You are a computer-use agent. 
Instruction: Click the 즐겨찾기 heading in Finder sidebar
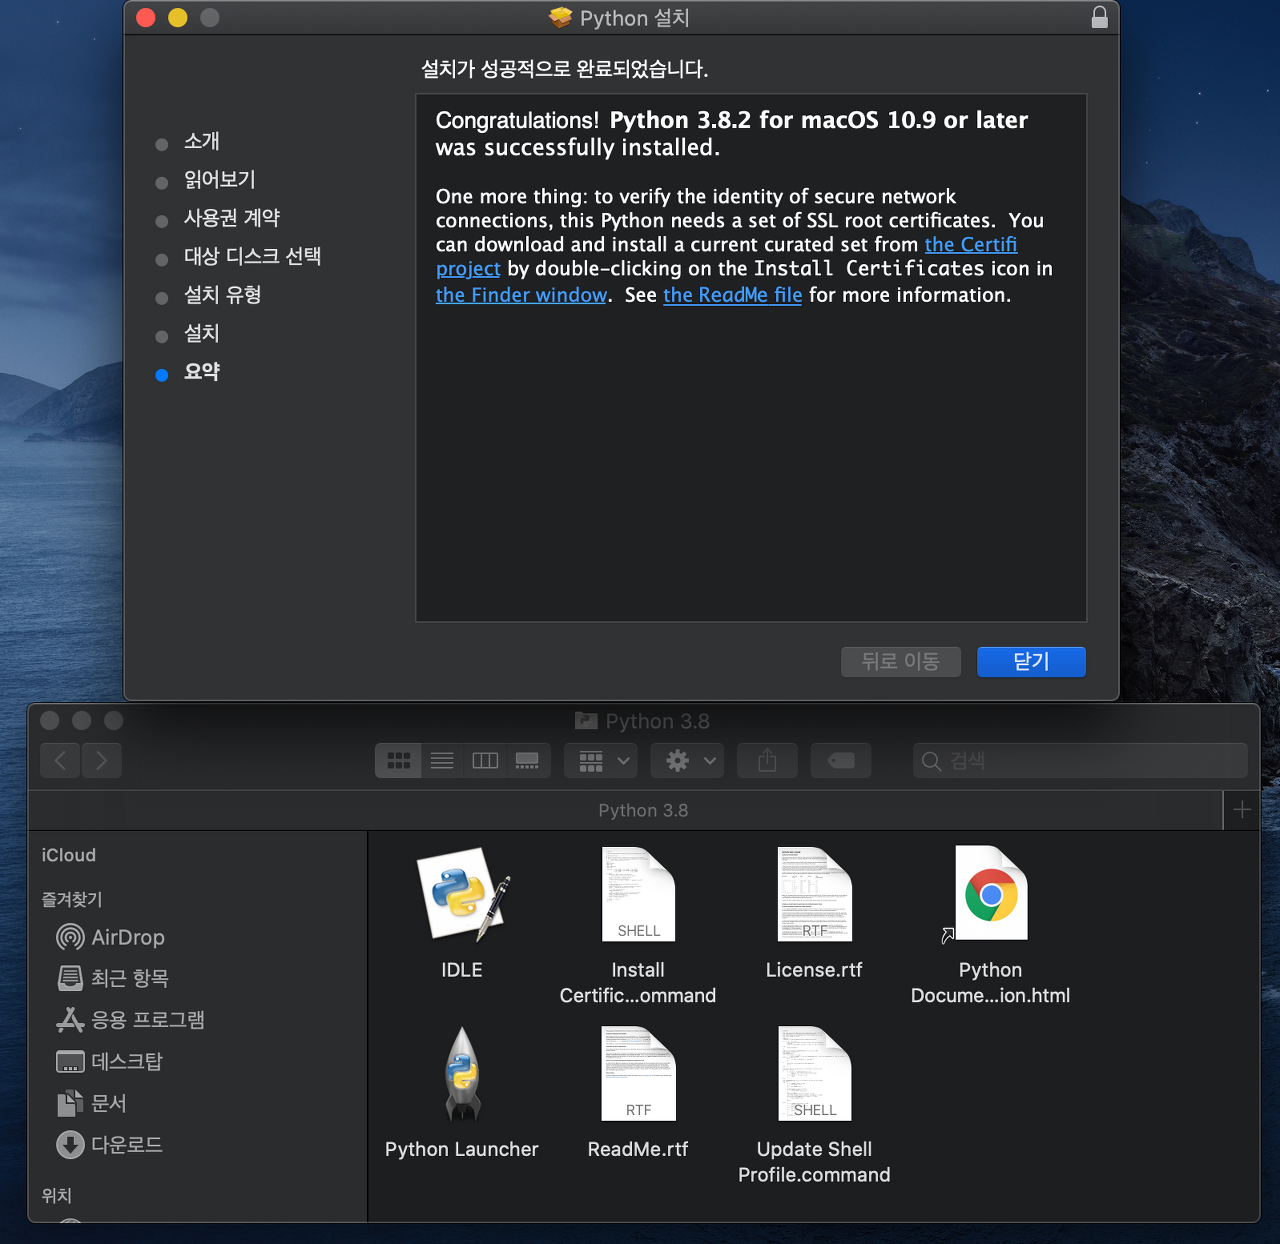(x=72, y=899)
